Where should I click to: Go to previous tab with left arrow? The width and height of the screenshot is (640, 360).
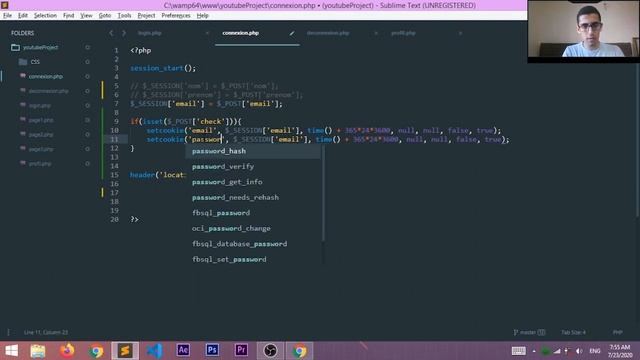[111, 33]
